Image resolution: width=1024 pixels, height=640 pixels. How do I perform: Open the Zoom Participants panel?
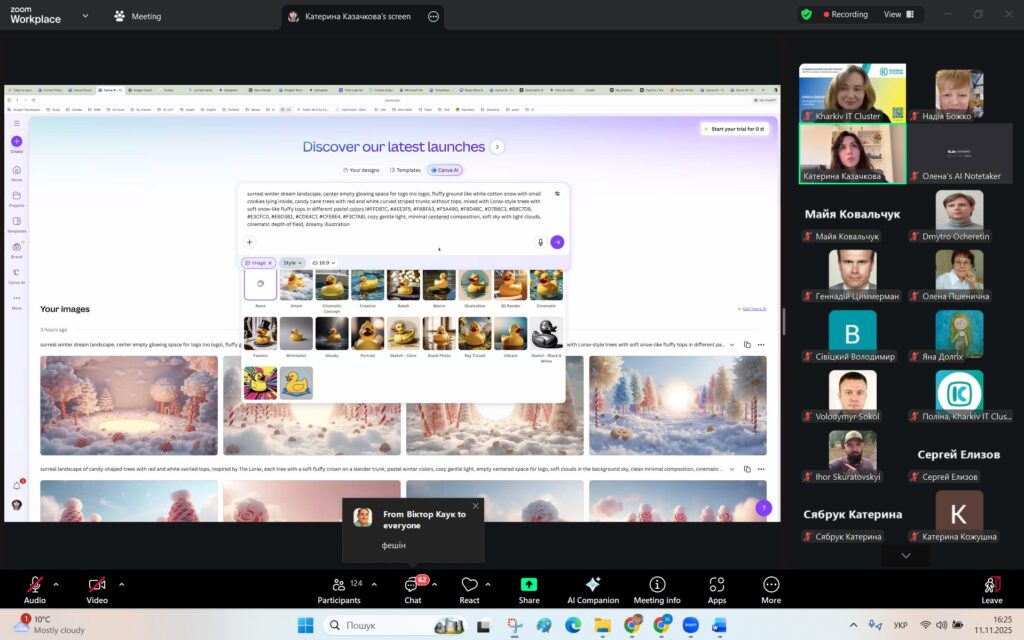(x=339, y=586)
